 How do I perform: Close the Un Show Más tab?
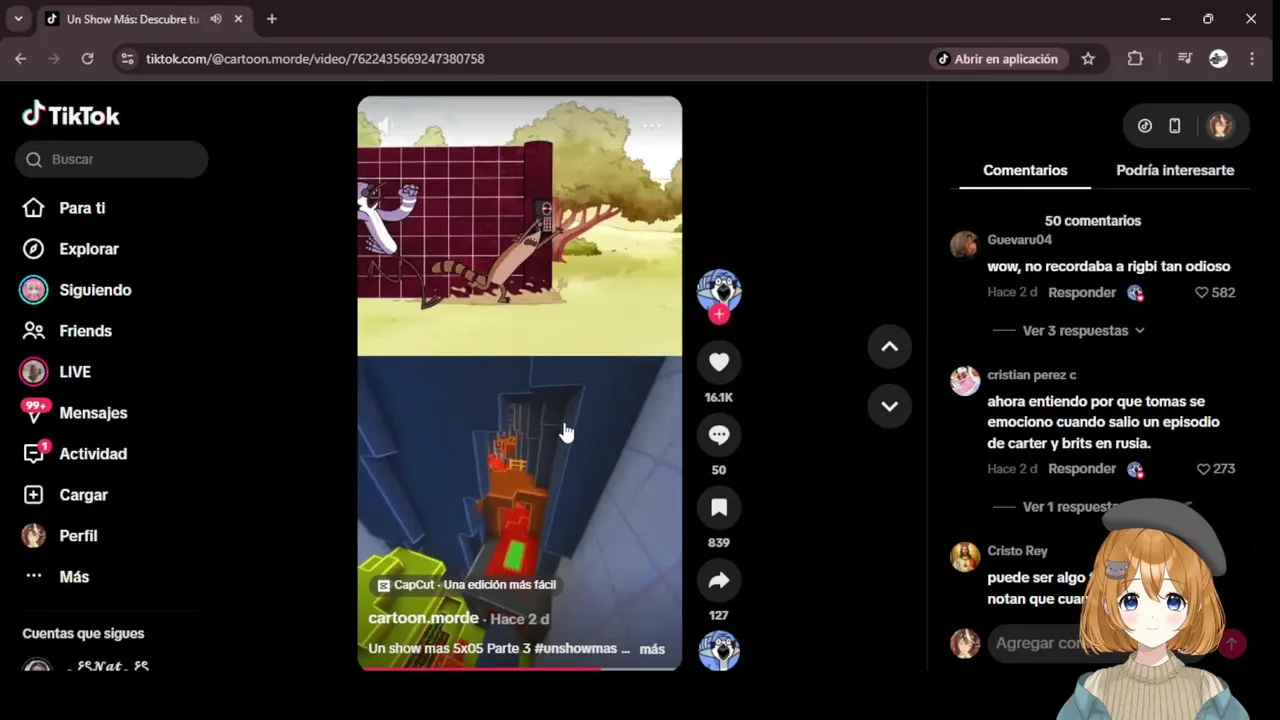[238, 19]
